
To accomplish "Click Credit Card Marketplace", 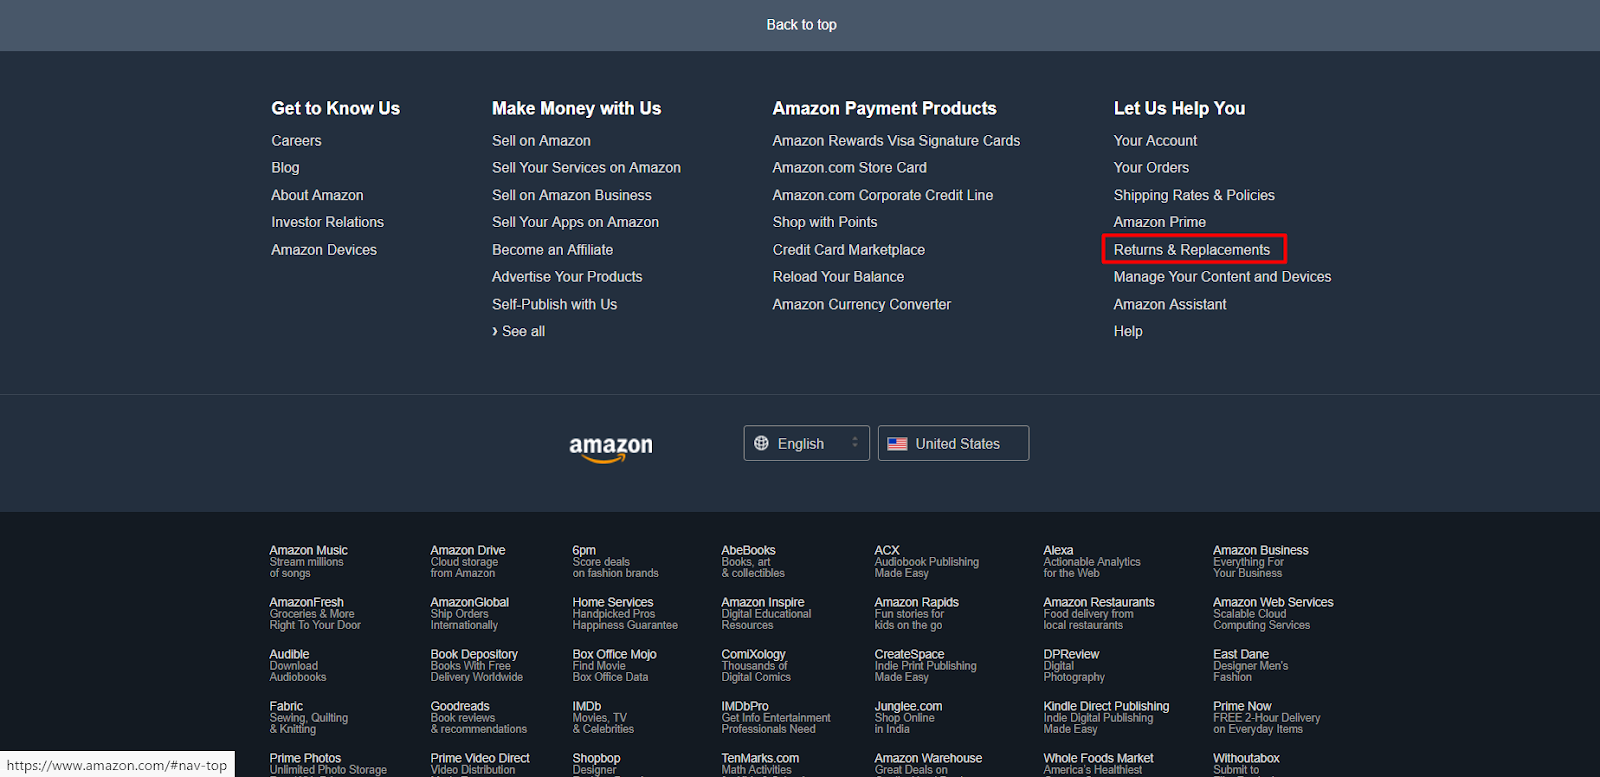I will point(848,250).
